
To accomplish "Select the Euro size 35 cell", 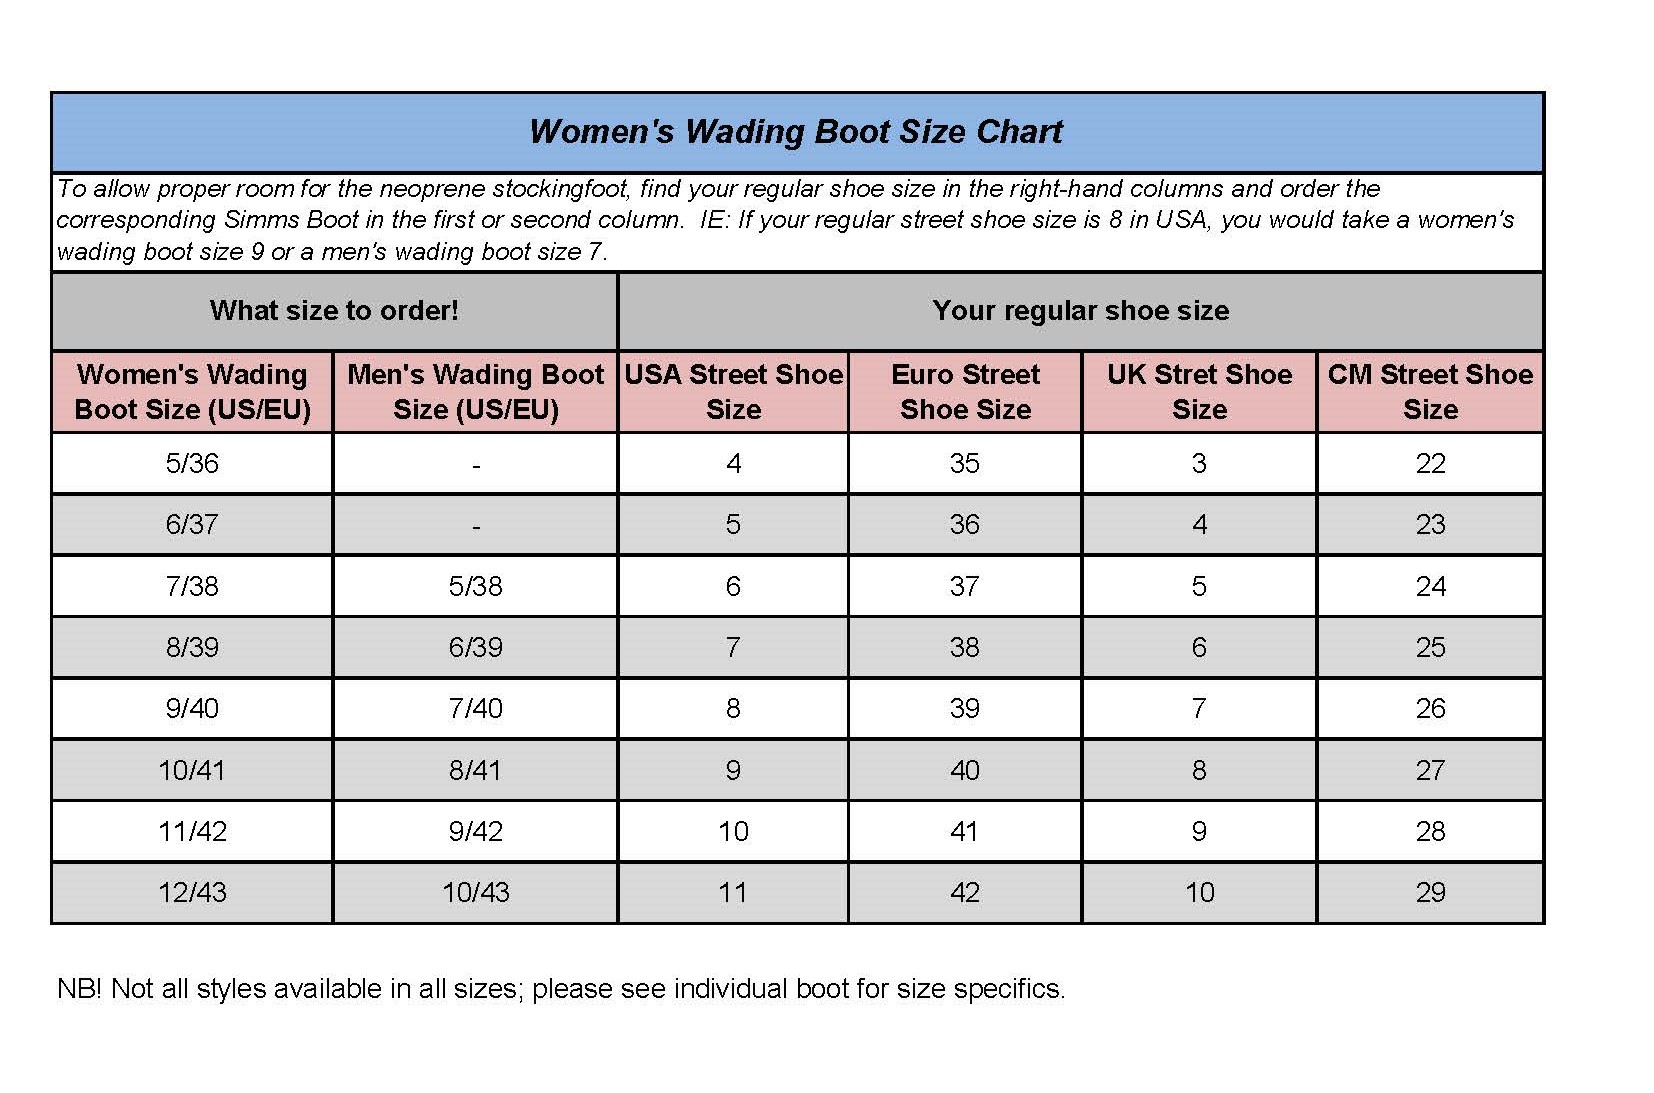I will tap(965, 463).
